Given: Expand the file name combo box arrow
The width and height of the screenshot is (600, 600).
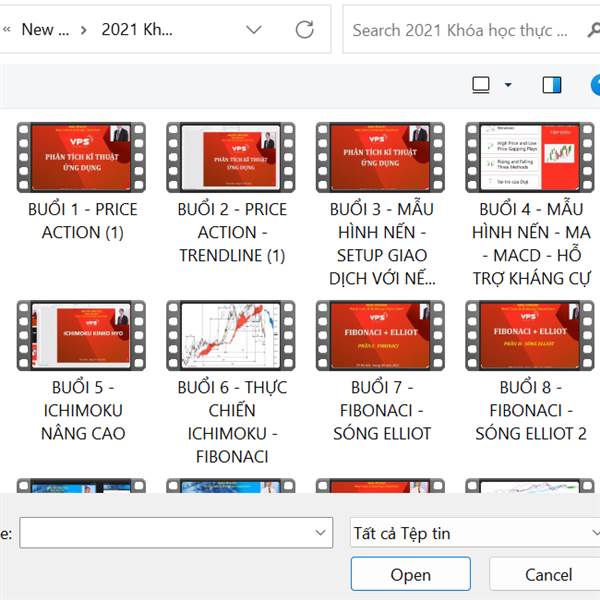Looking at the screenshot, I should tap(321, 533).
